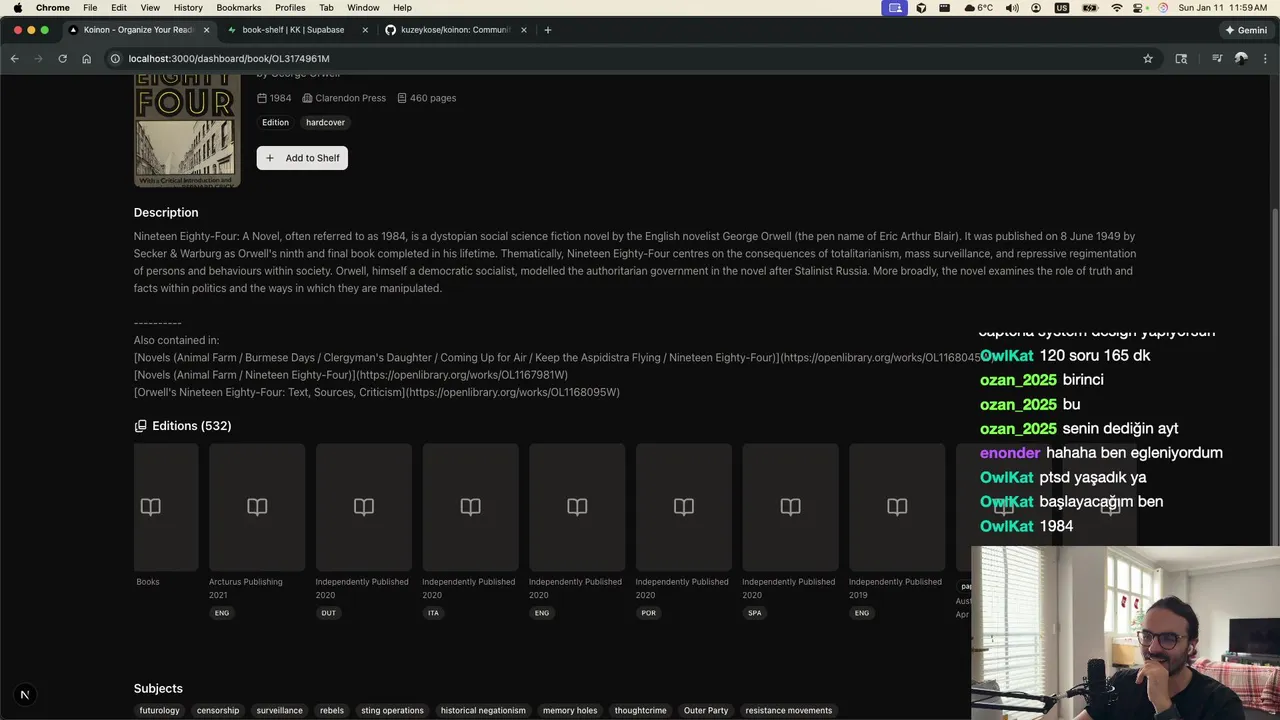Click the battery status icon

(1089, 8)
